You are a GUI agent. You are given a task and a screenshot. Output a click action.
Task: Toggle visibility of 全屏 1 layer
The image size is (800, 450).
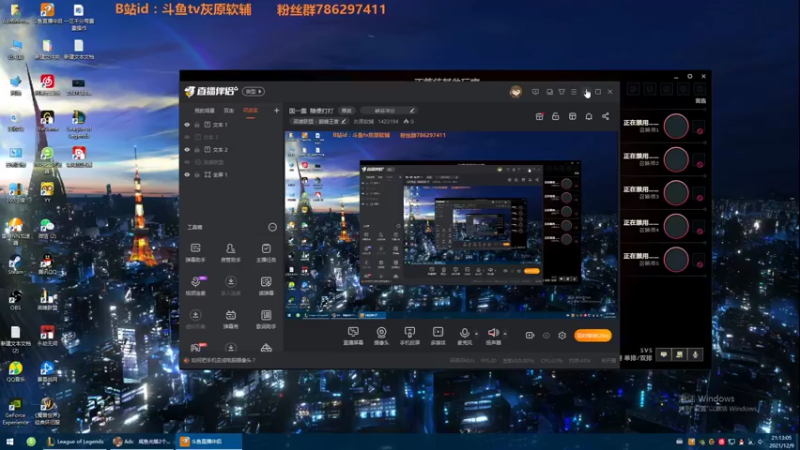click(x=187, y=174)
